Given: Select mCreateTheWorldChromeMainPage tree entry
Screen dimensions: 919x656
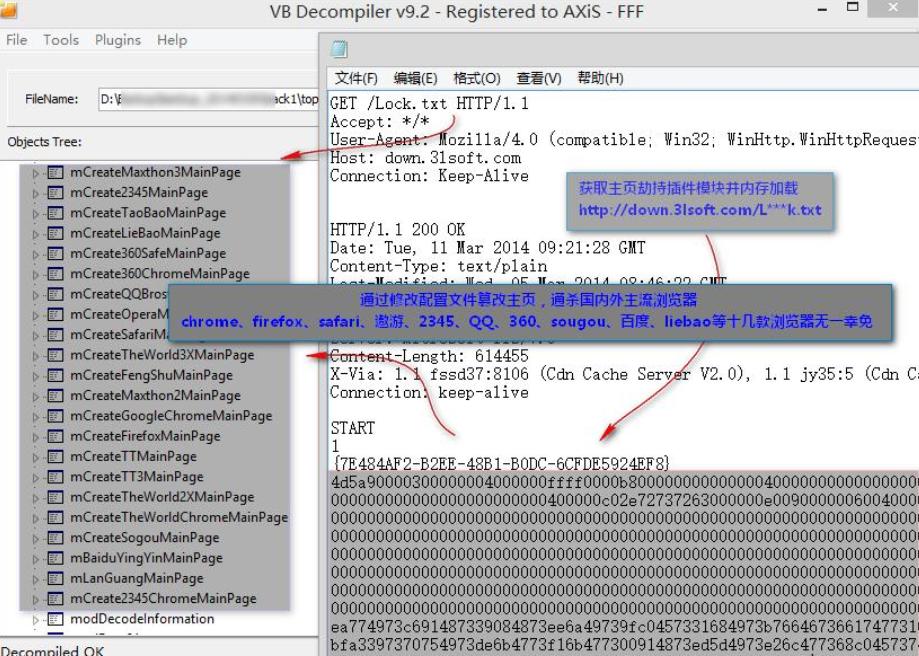Looking at the screenshot, I should 179,518.
